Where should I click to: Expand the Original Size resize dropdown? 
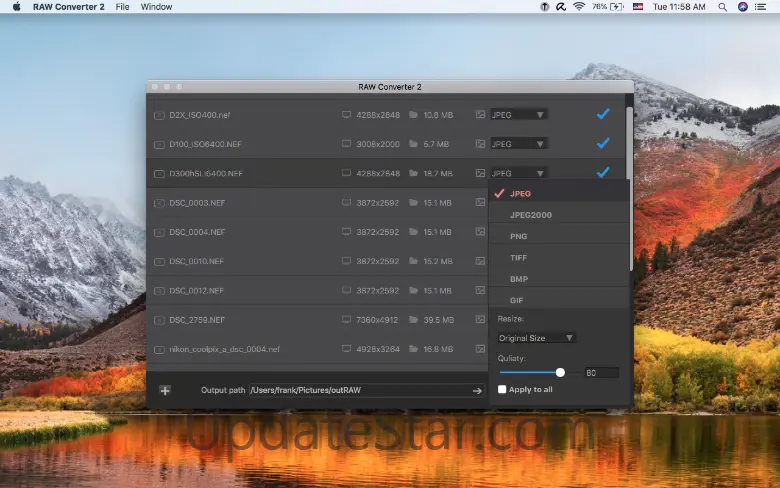click(537, 338)
